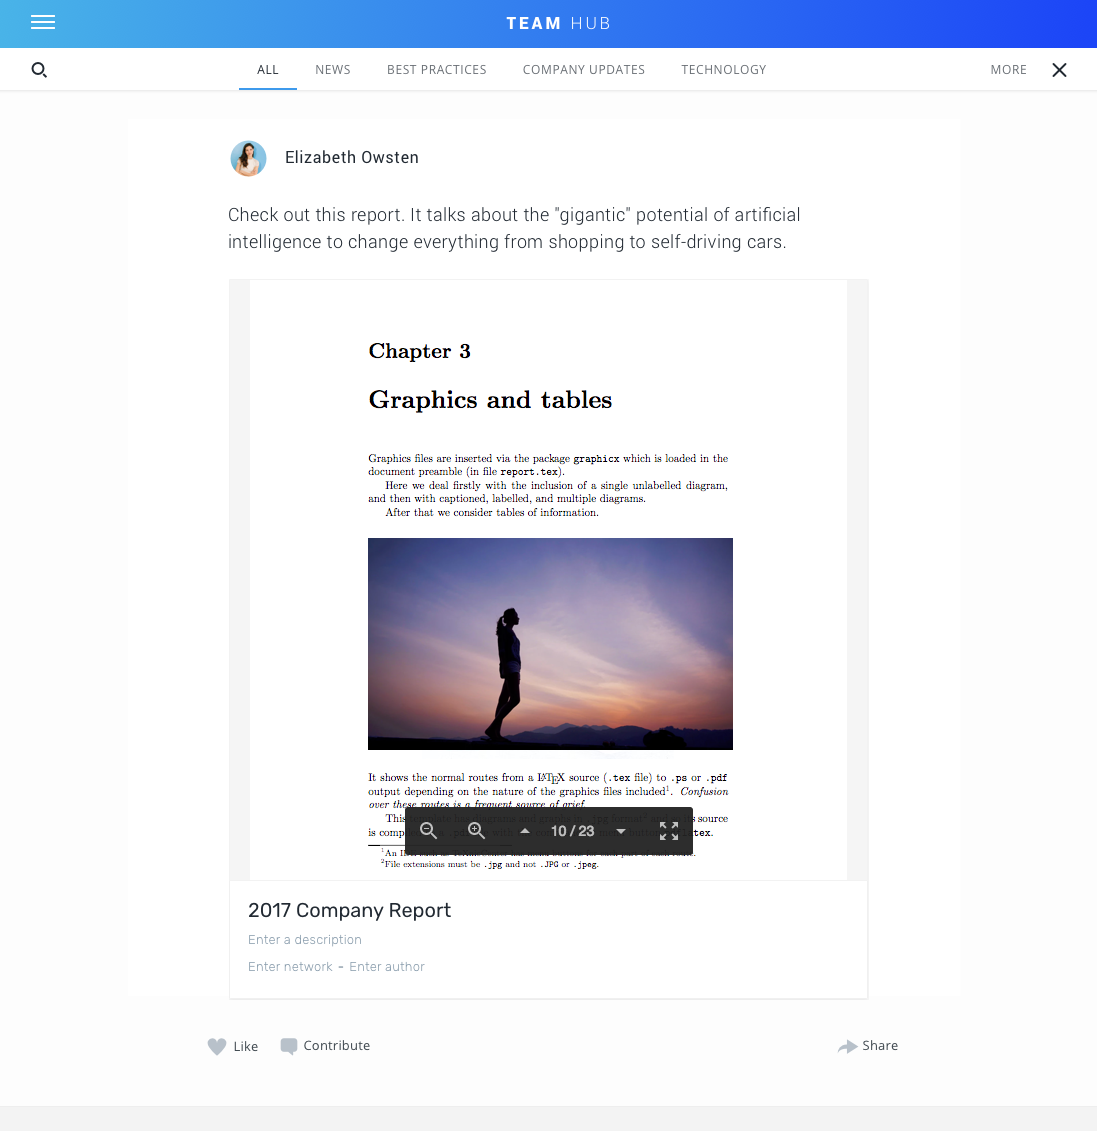Screen dimensions: 1097x1131
Task: Expand the PDF to fullscreen view
Action: click(x=669, y=831)
